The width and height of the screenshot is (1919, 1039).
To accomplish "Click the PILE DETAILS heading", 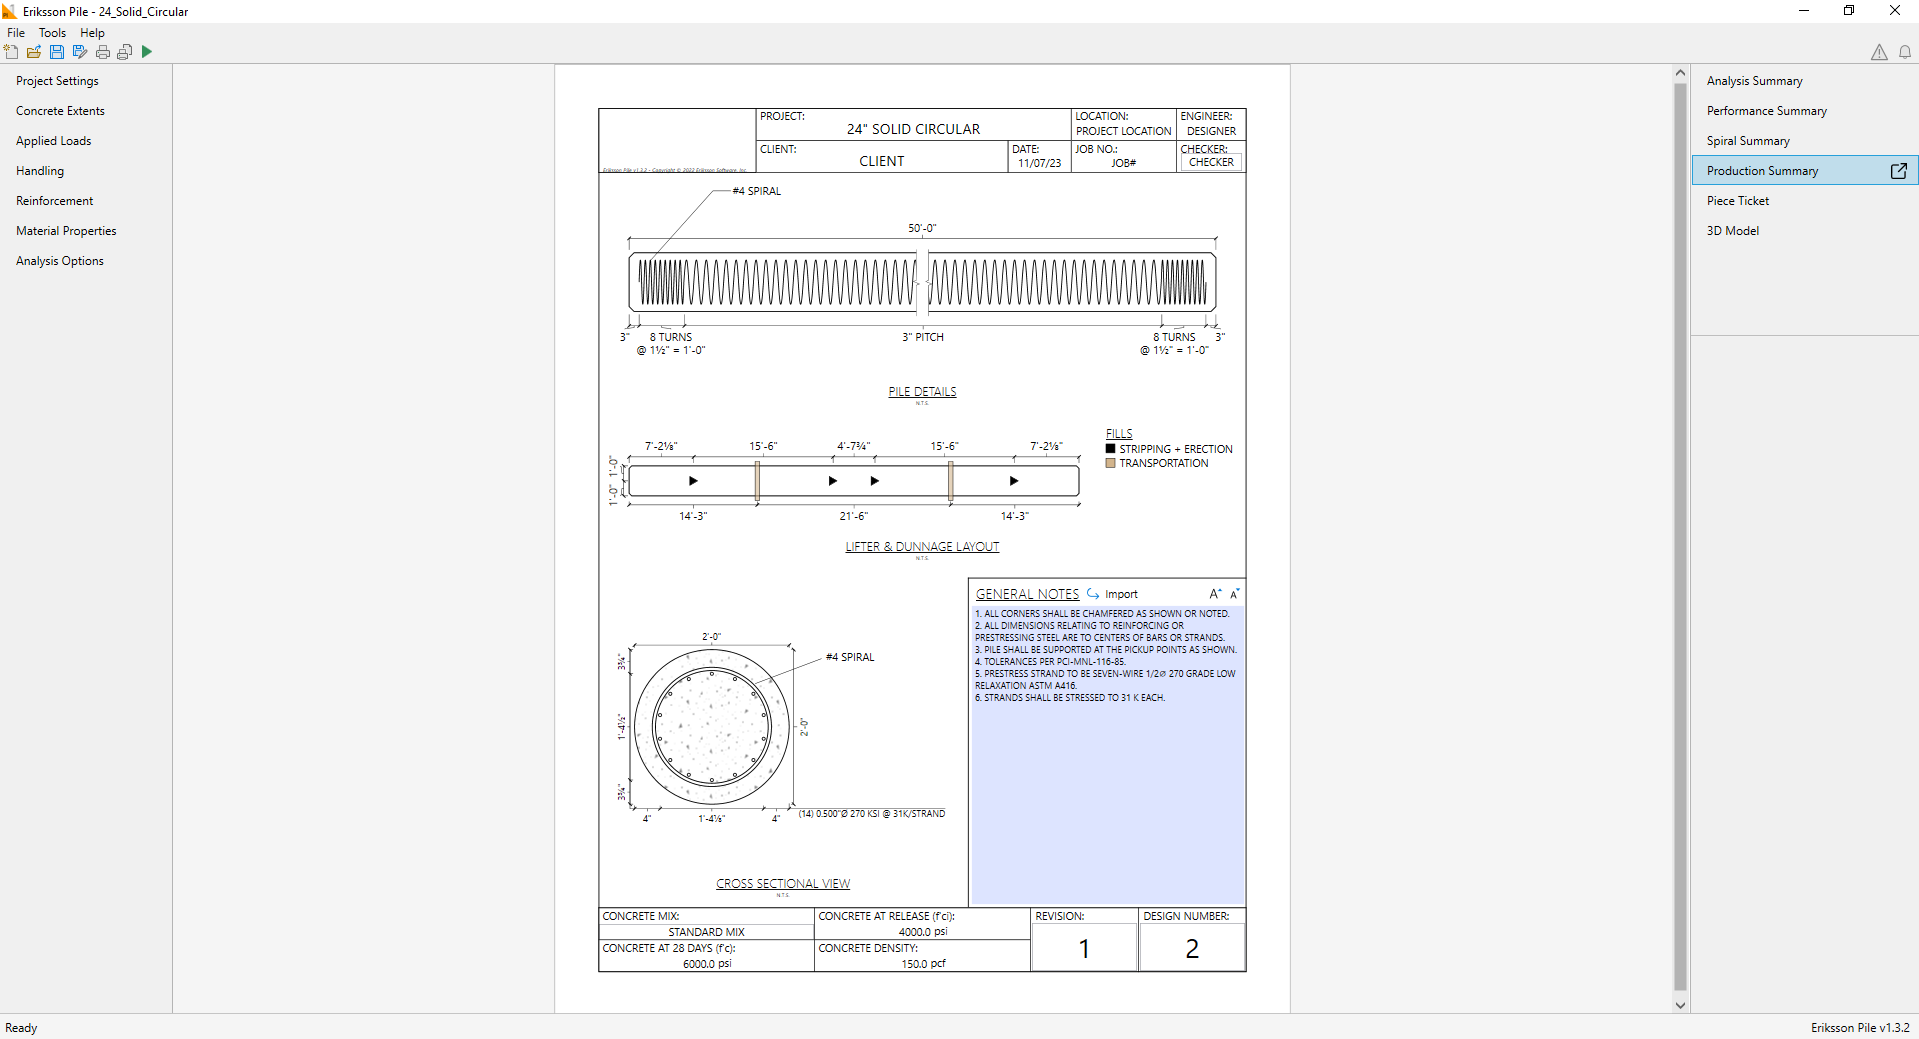I will tap(922, 392).
